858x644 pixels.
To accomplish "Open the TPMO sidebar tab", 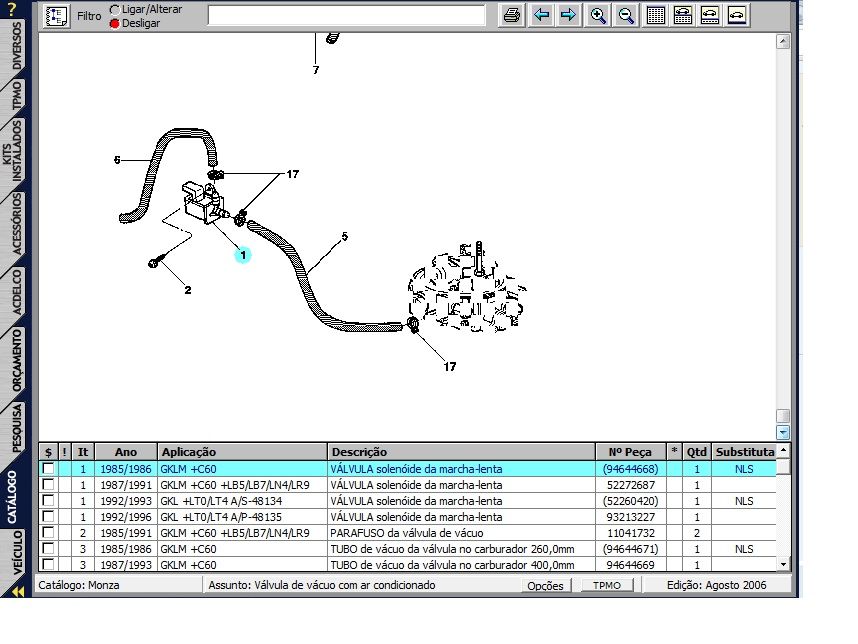I will point(16,94).
